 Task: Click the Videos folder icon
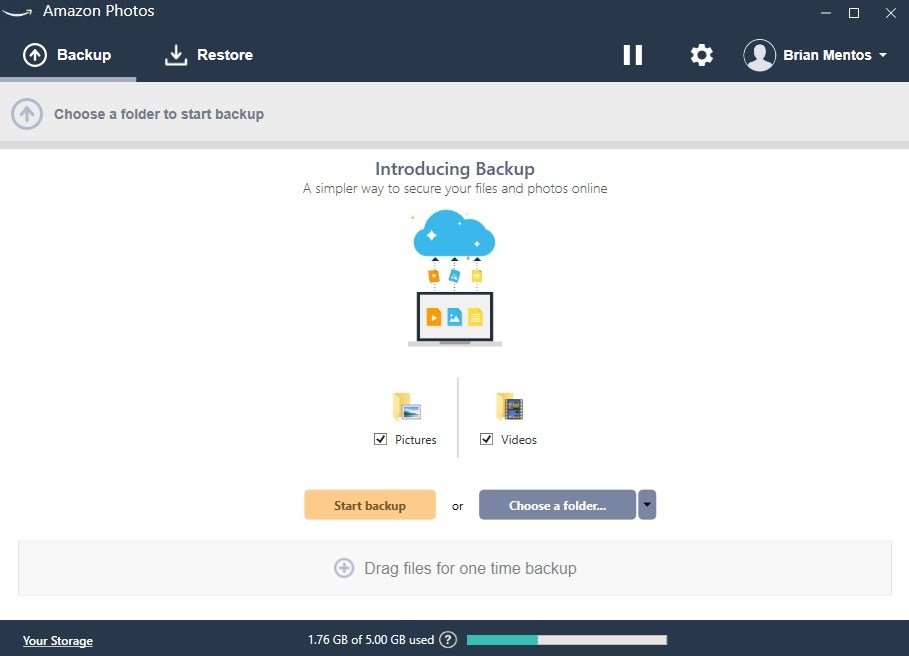click(510, 406)
